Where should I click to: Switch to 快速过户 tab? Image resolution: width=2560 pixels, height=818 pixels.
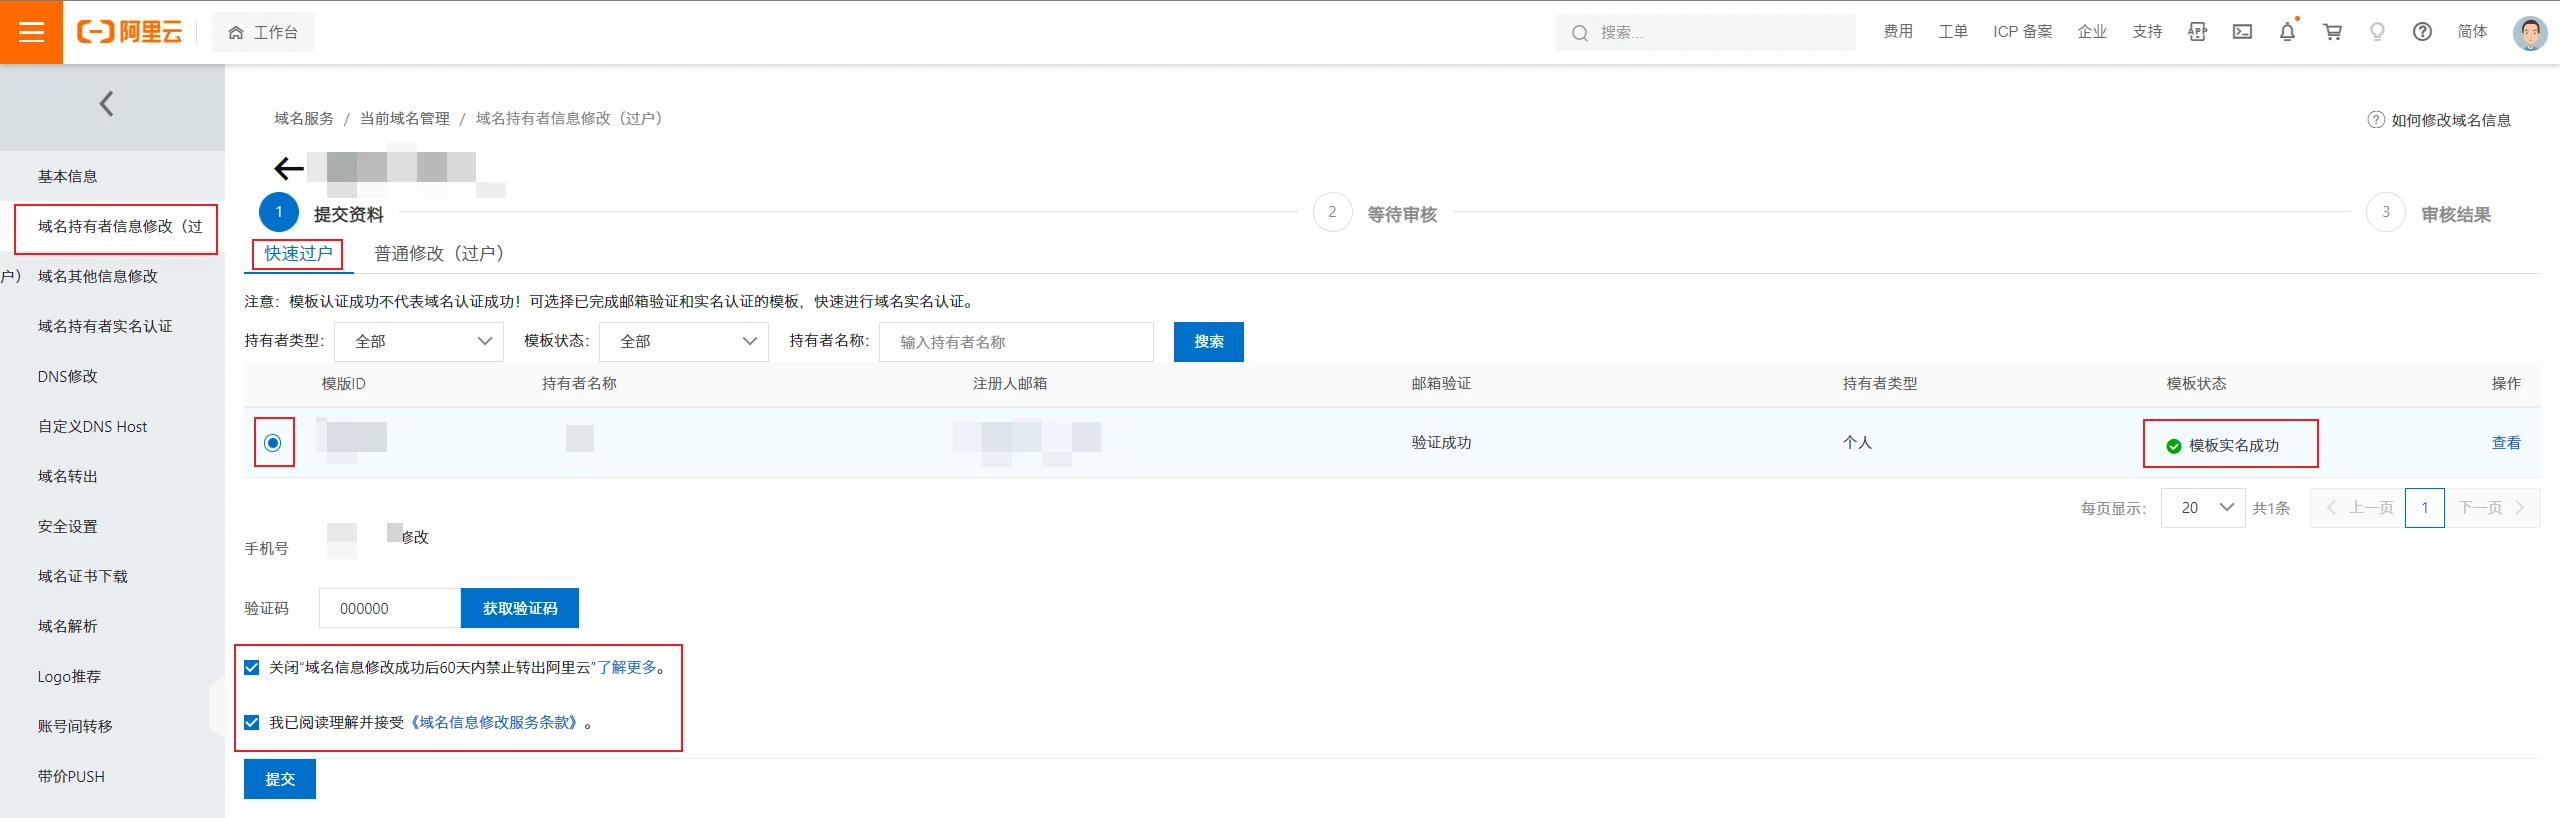point(298,254)
